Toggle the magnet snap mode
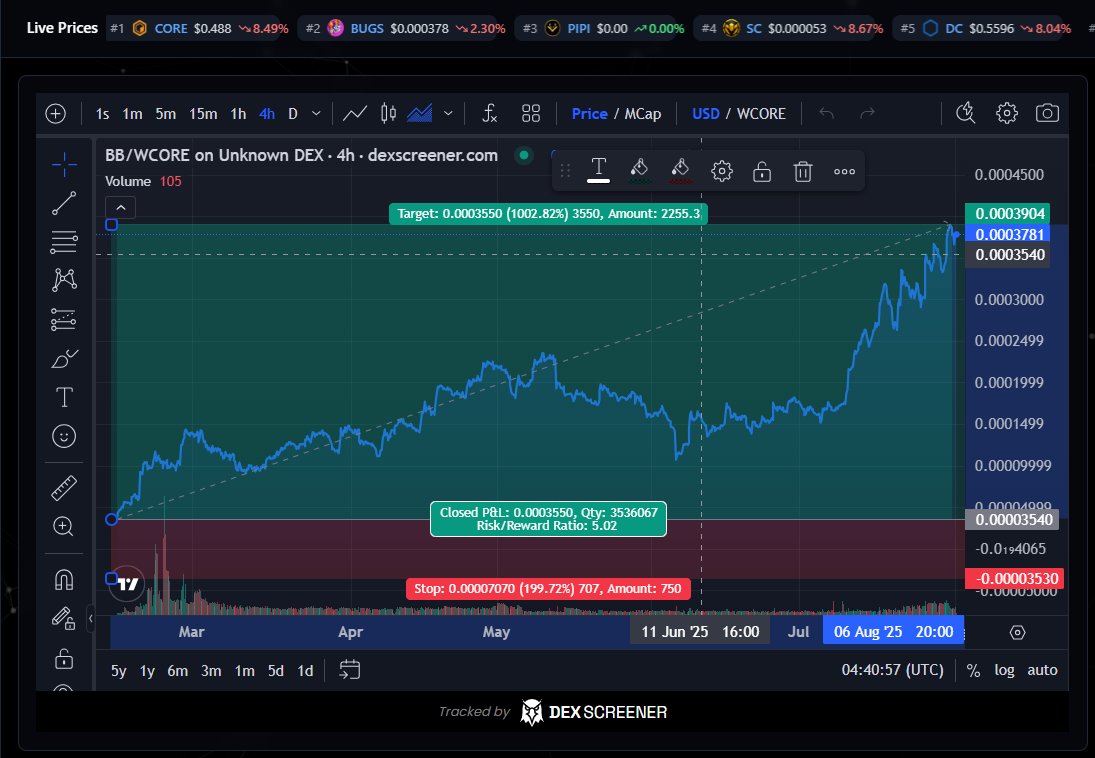 tap(64, 580)
